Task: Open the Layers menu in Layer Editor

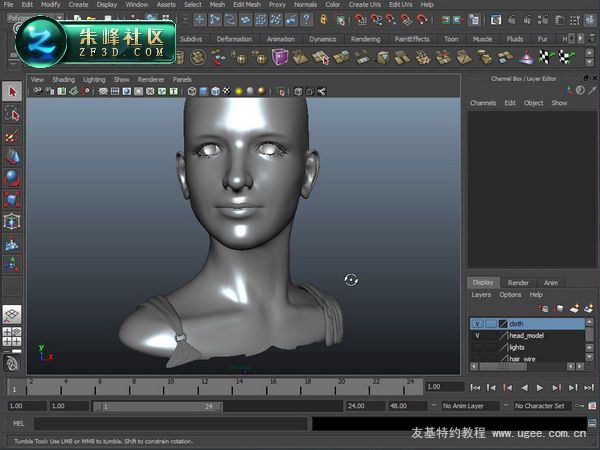Action: pos(481,295)
